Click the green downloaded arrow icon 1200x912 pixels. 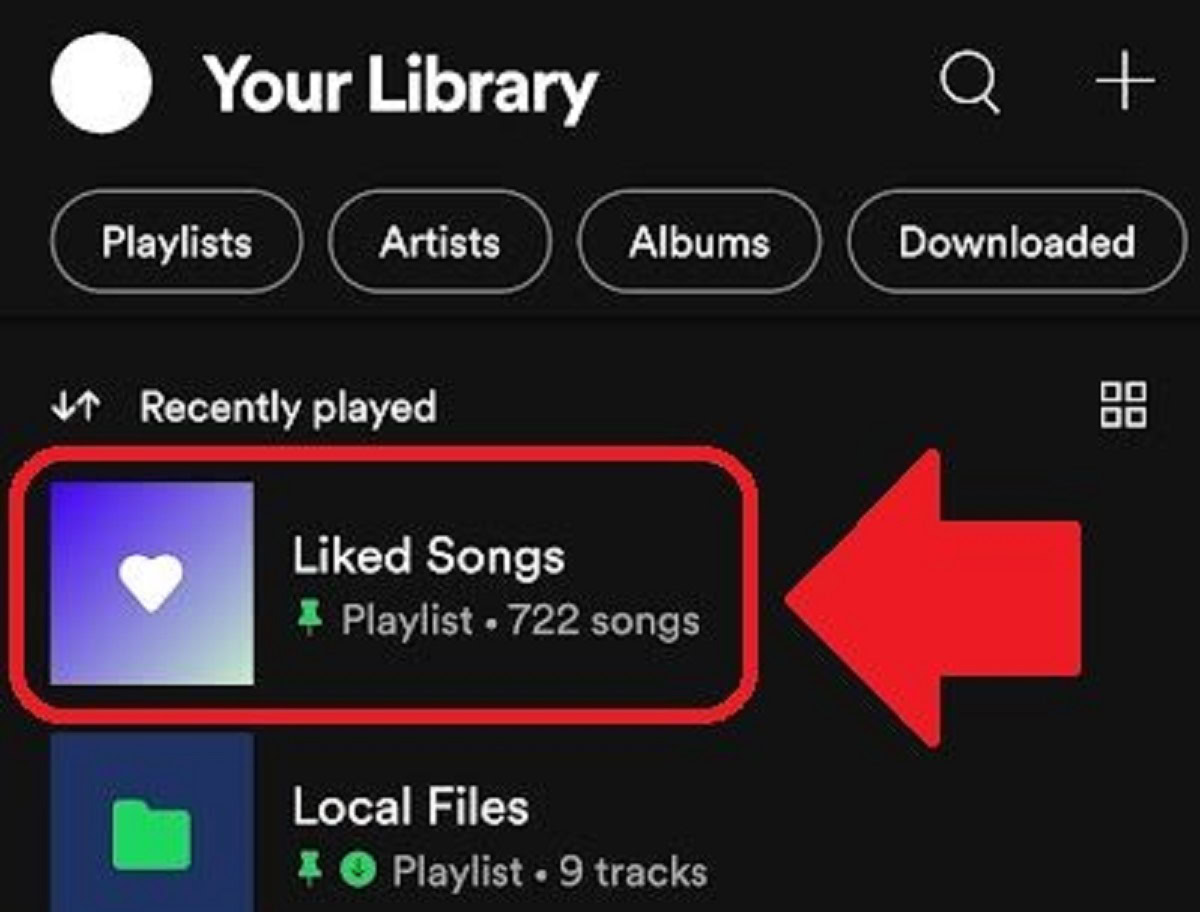(x=356, y=871)
